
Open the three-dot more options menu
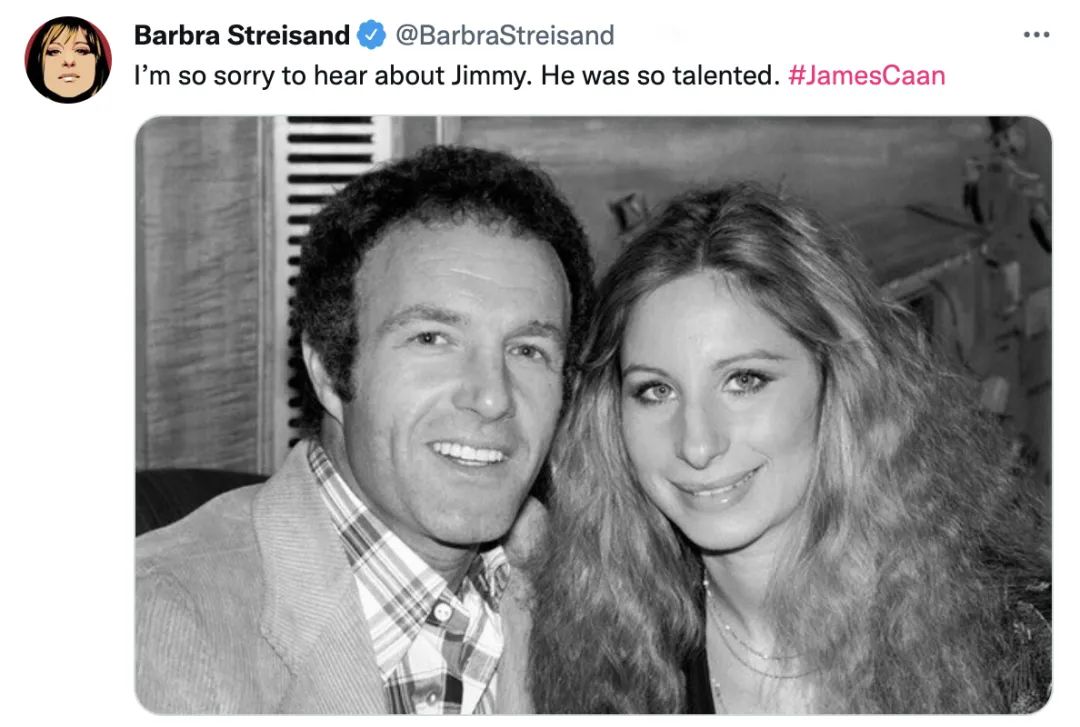(1036, 34)
